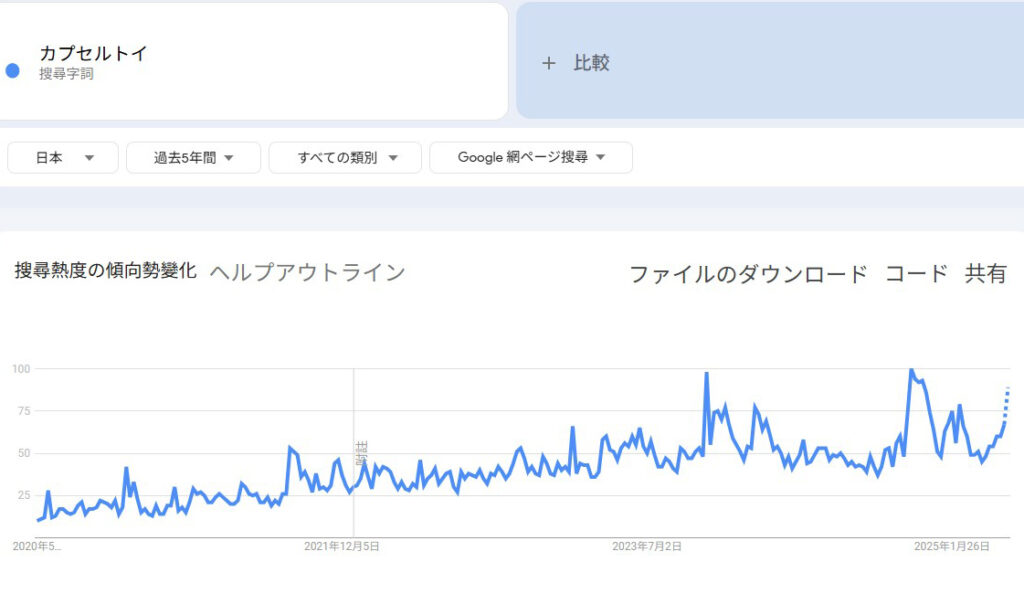Click the ヘルプアウトライン help icon
Viewport: 1024px width, 615px height.
point(307,272)
